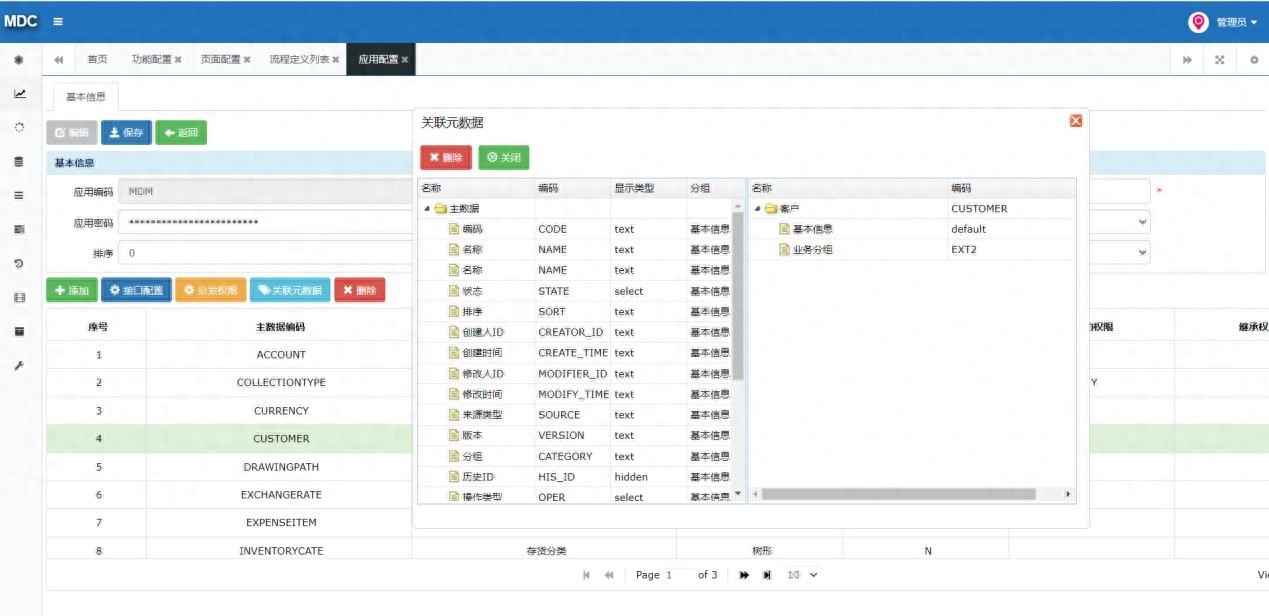
Task: Toggle the hamburger menu beside MDC logo
Action: point(58,21)
